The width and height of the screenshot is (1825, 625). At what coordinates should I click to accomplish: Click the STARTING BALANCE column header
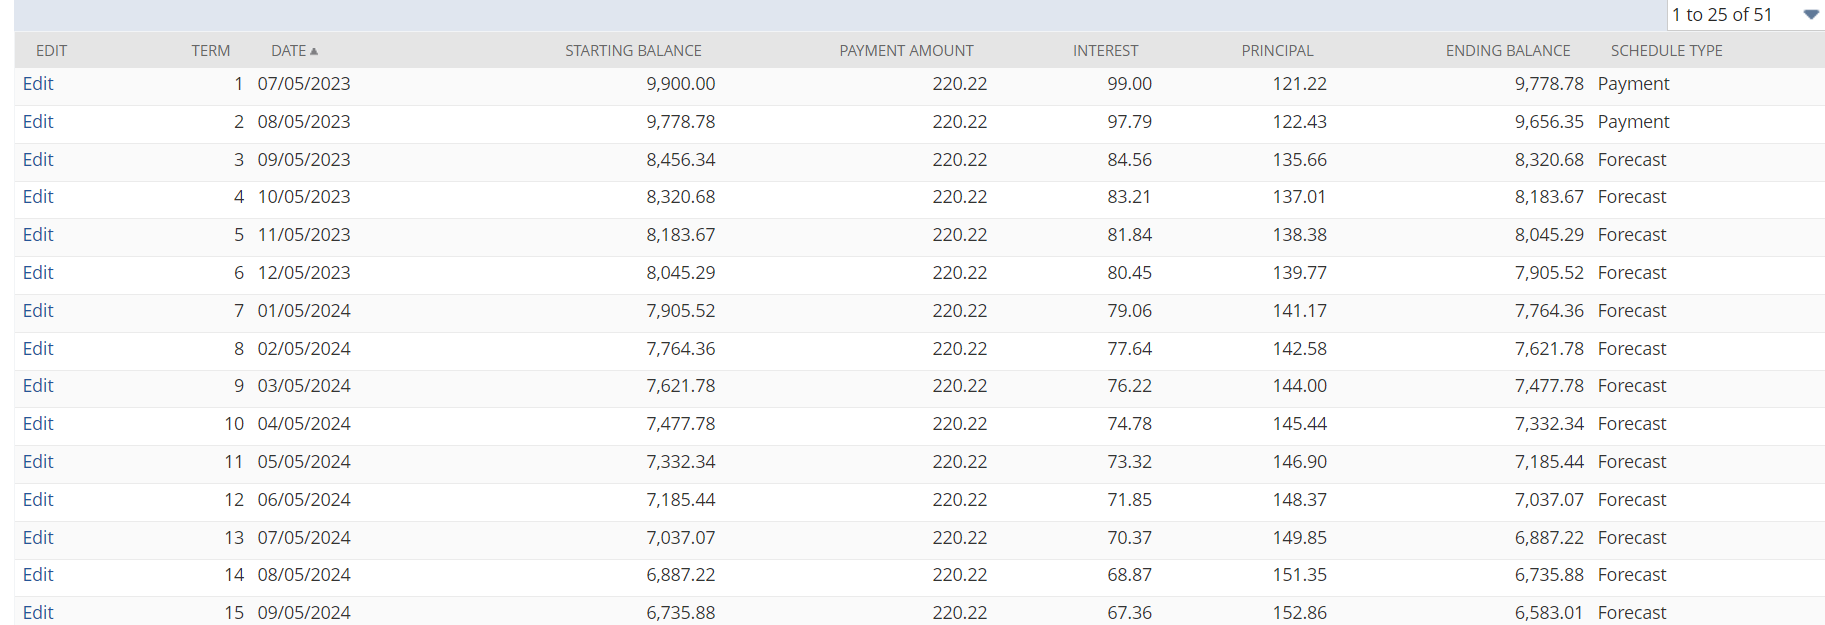click(633, 51)
